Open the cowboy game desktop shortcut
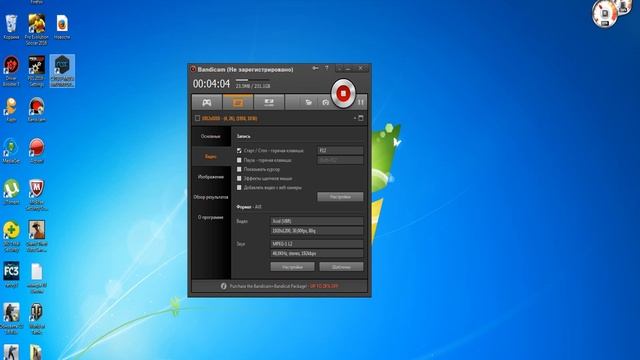This screenshot has width=640, height=360. (36, 236)
